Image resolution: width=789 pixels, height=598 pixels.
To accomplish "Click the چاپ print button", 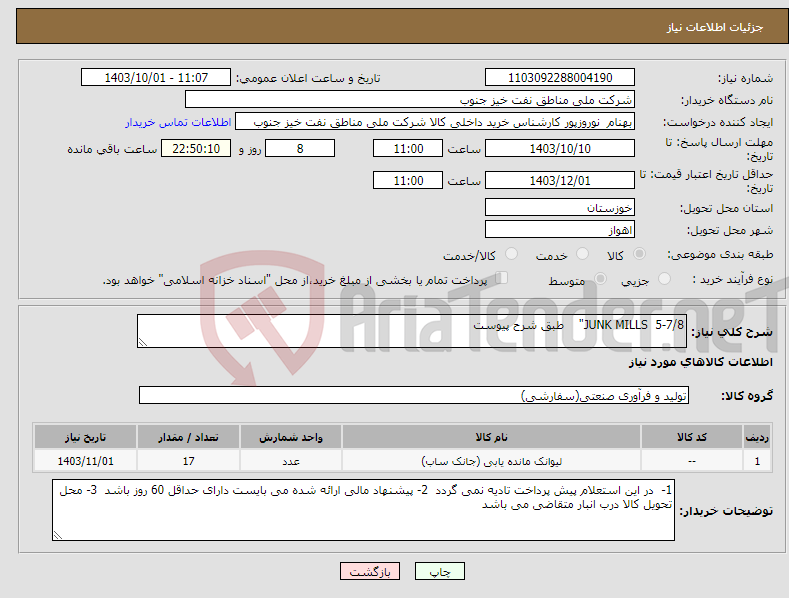I will (x=440, y=571).
